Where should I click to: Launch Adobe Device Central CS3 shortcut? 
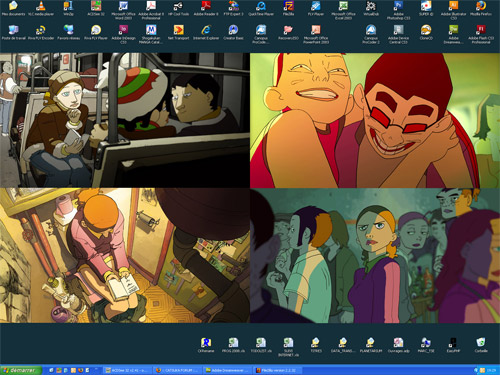(398, 34)
